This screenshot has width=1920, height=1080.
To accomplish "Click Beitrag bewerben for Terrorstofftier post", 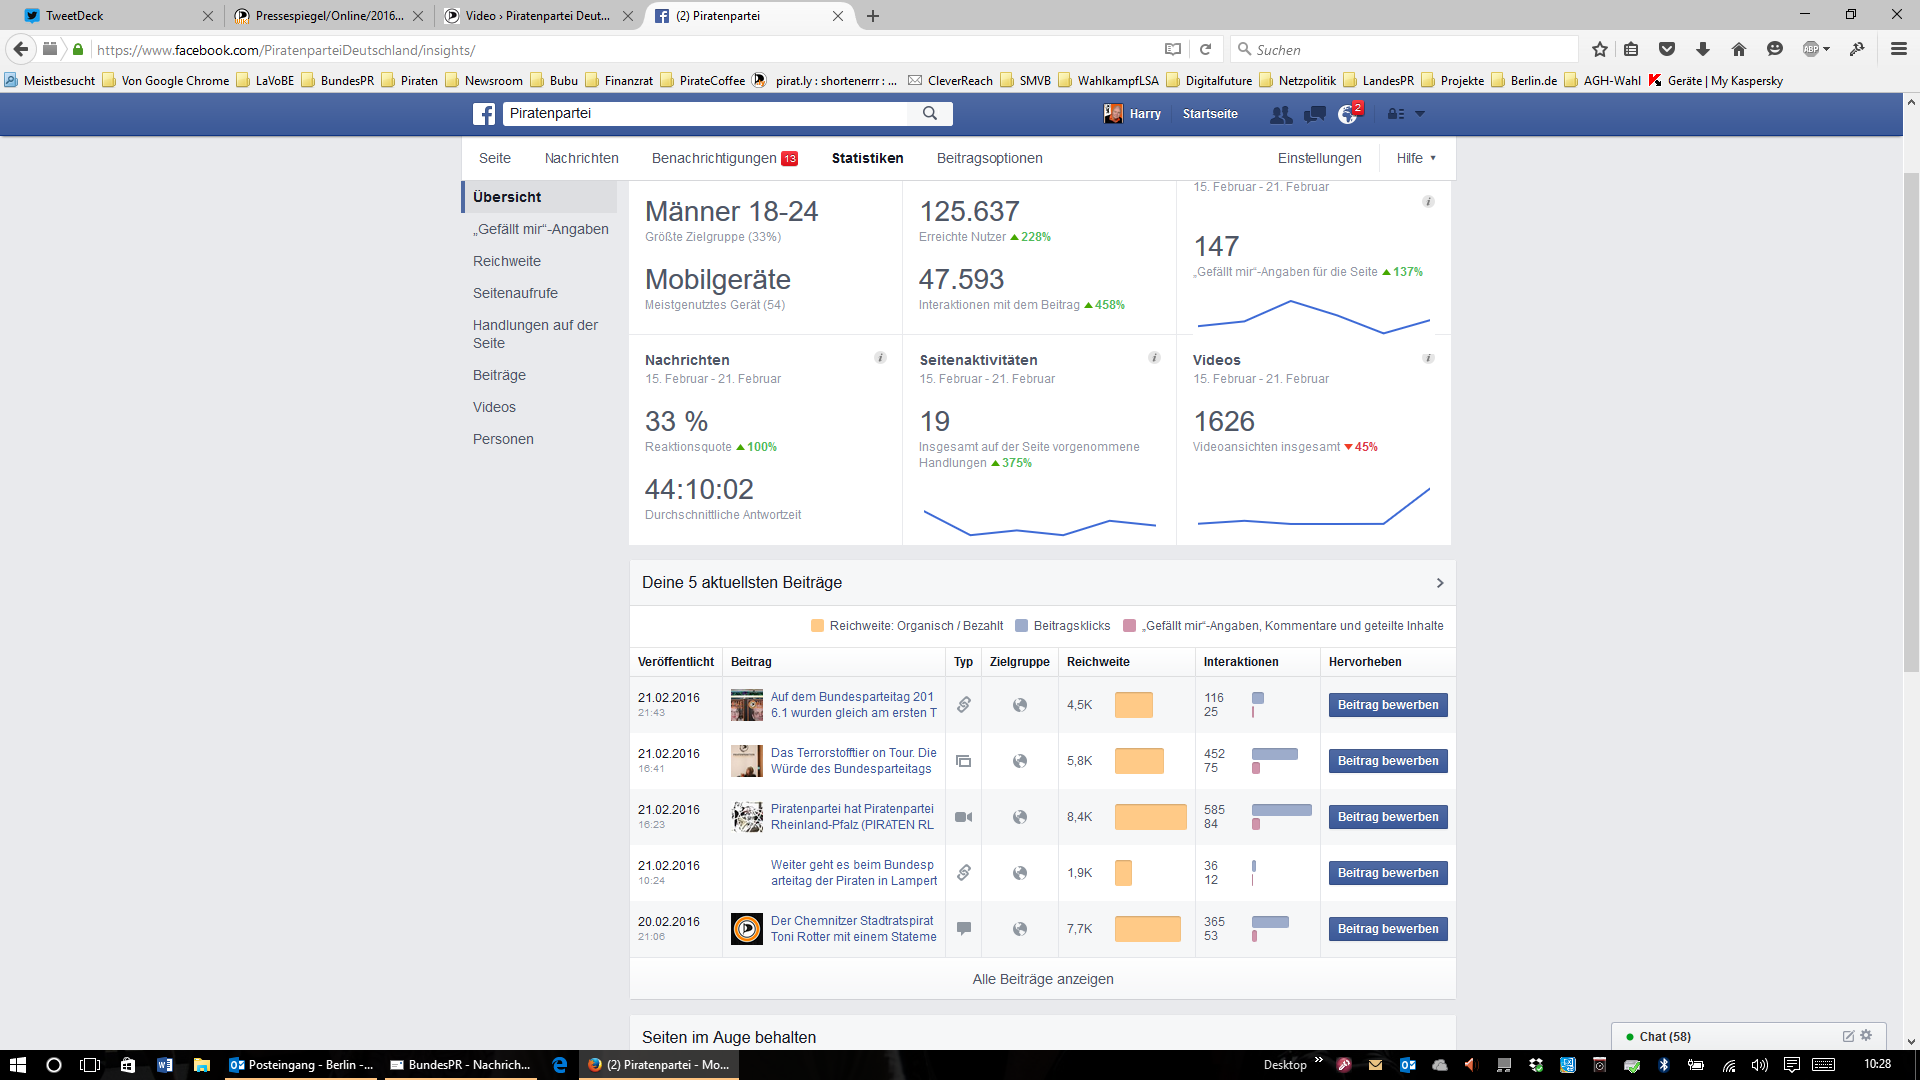I will [x=1387, y=761].
